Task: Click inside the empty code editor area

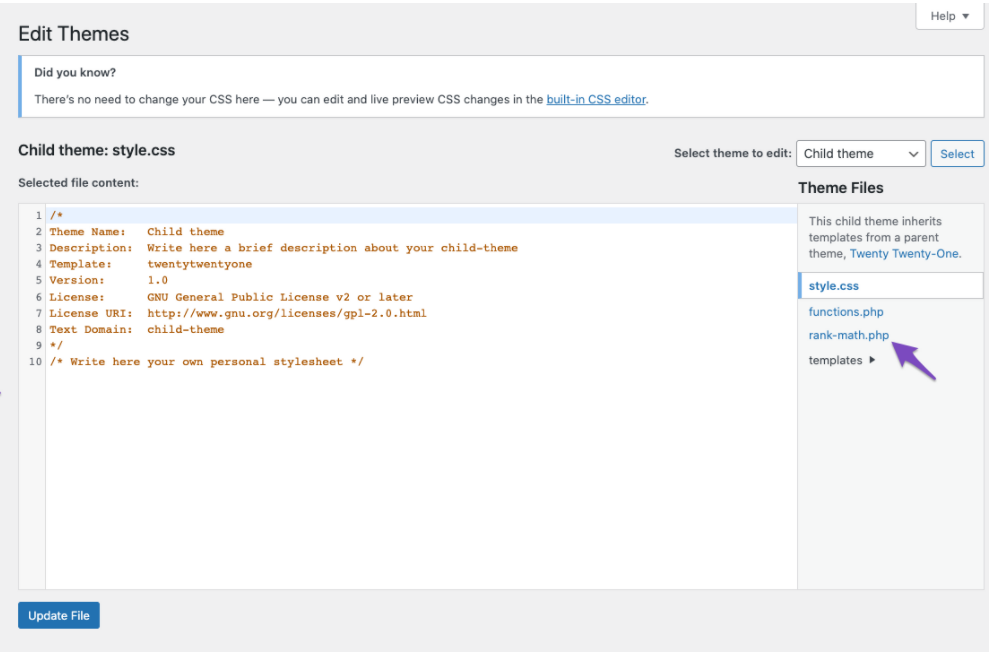Action: tap(421, 481)
